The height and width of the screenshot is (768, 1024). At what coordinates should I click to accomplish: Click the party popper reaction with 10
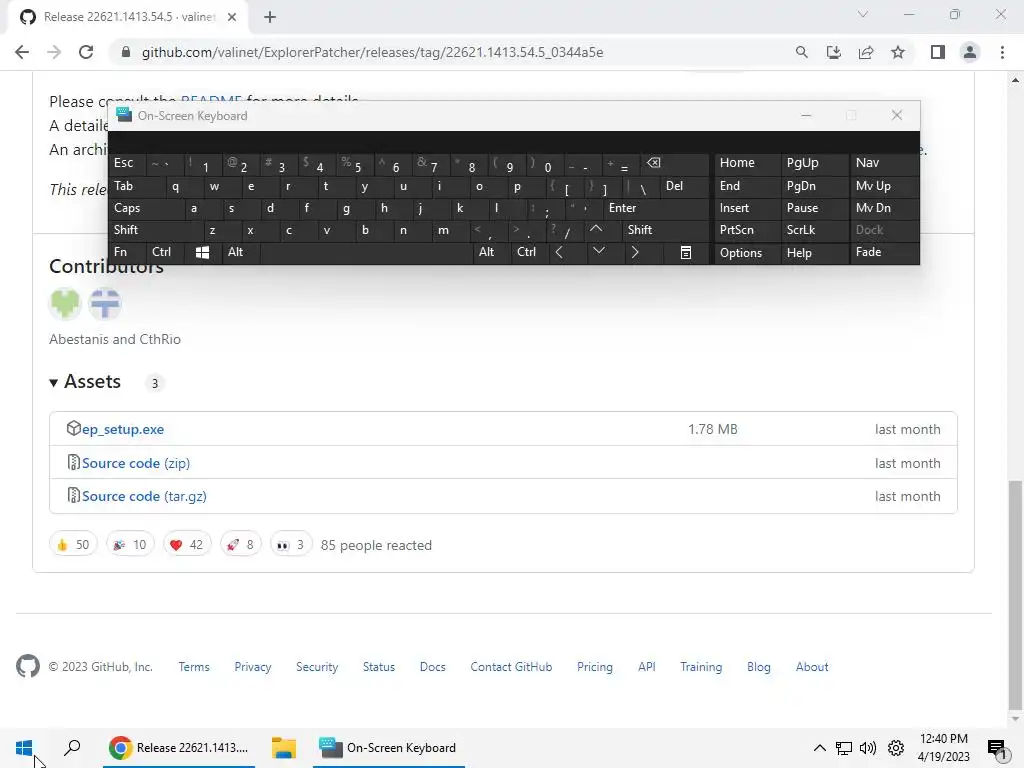[x=130, y=544]
